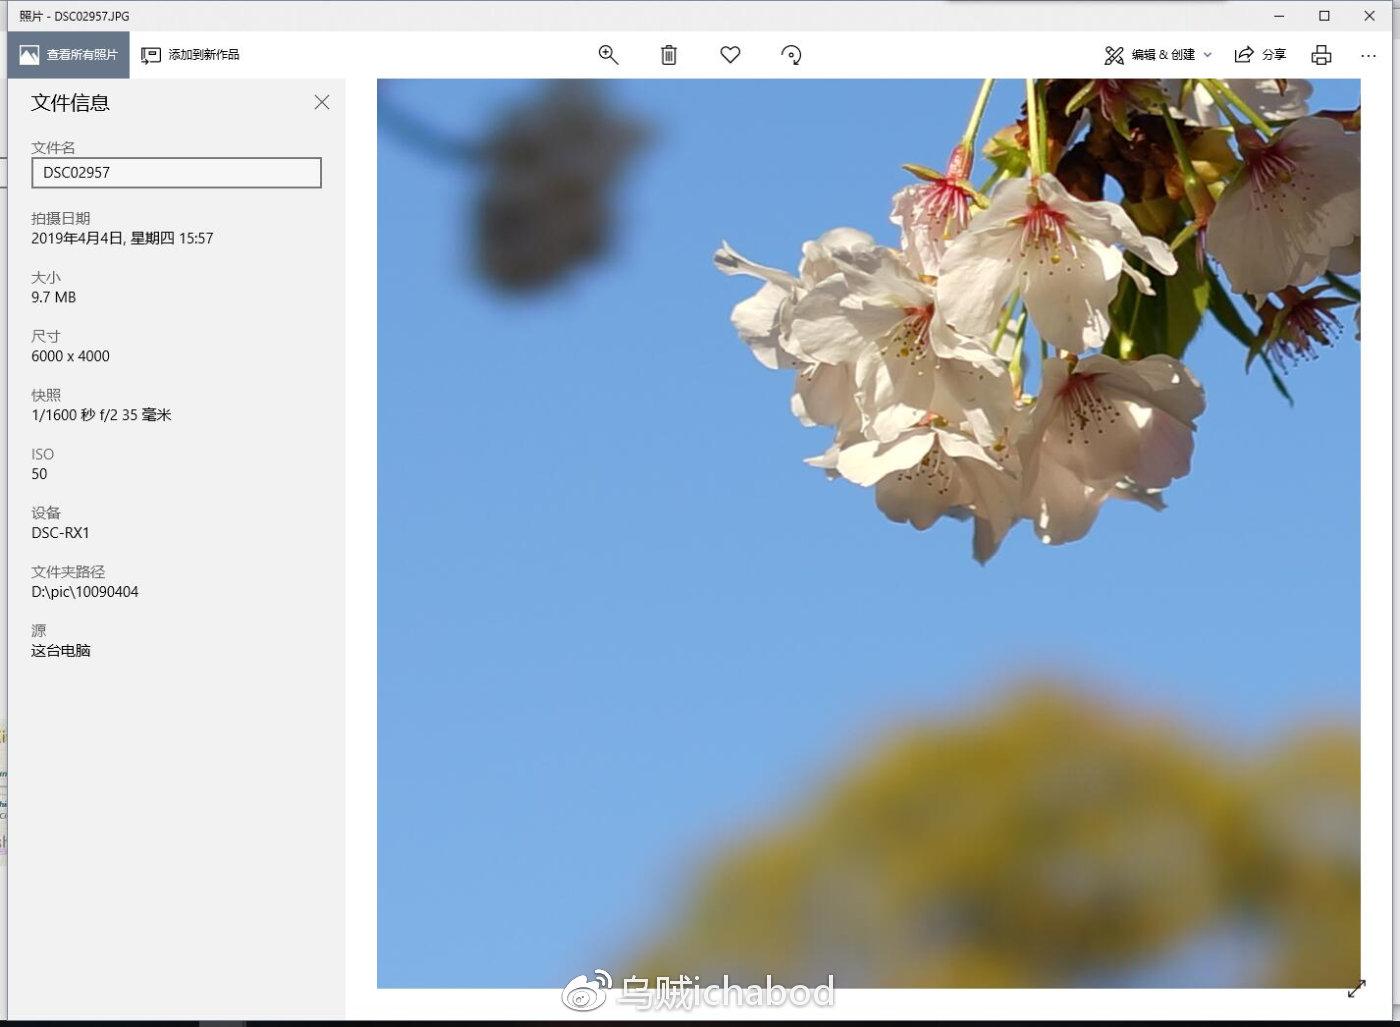
Task: Maximize the 照片 window
Action: click(x=1324, y=16)
